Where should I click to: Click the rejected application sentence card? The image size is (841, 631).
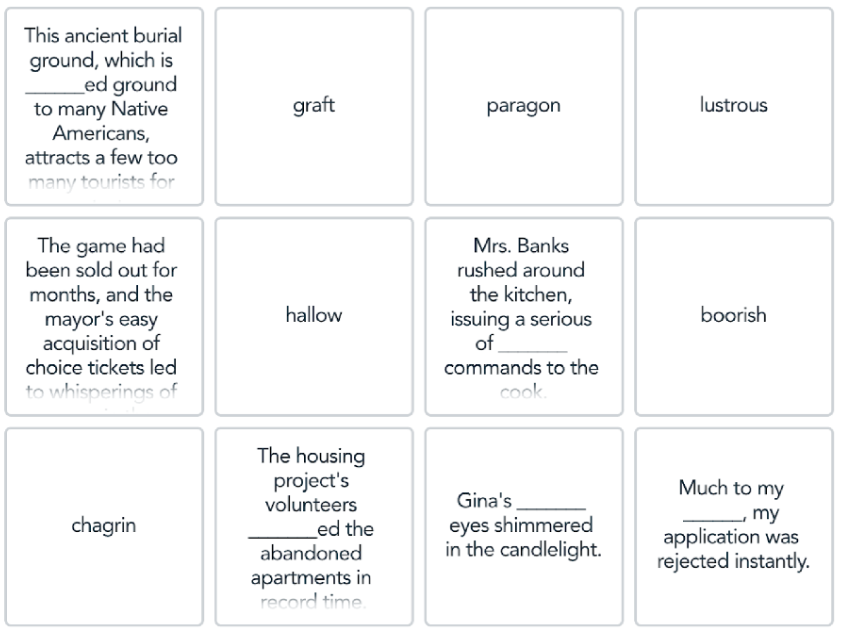click(733, 525)
